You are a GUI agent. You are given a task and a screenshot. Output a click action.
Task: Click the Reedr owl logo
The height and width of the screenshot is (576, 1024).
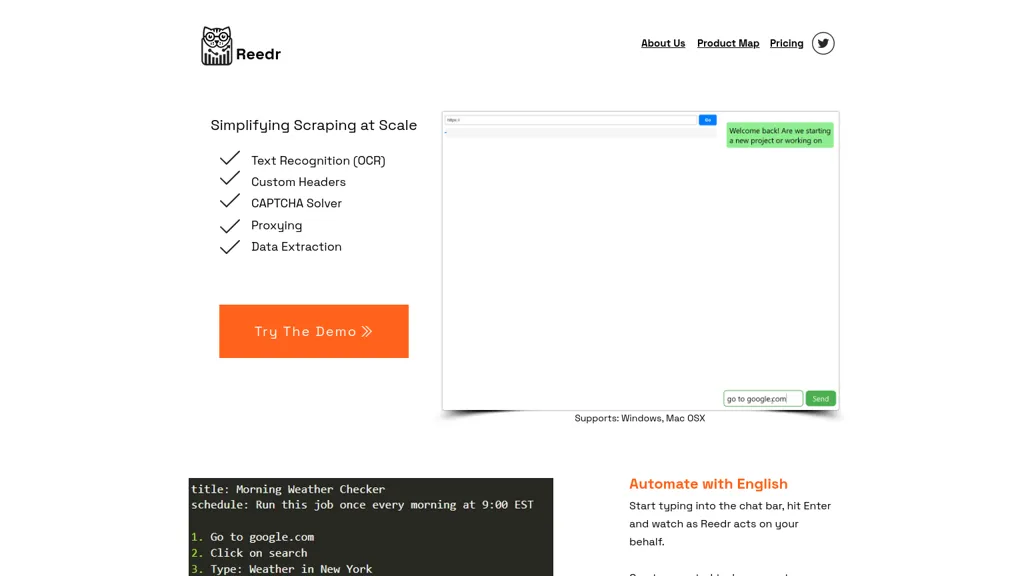click(216, 46)
